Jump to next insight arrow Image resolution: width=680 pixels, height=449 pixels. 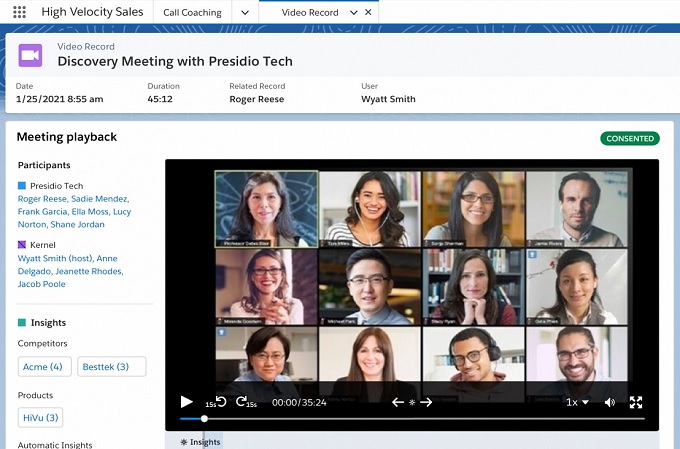click(x=426, y=402)
